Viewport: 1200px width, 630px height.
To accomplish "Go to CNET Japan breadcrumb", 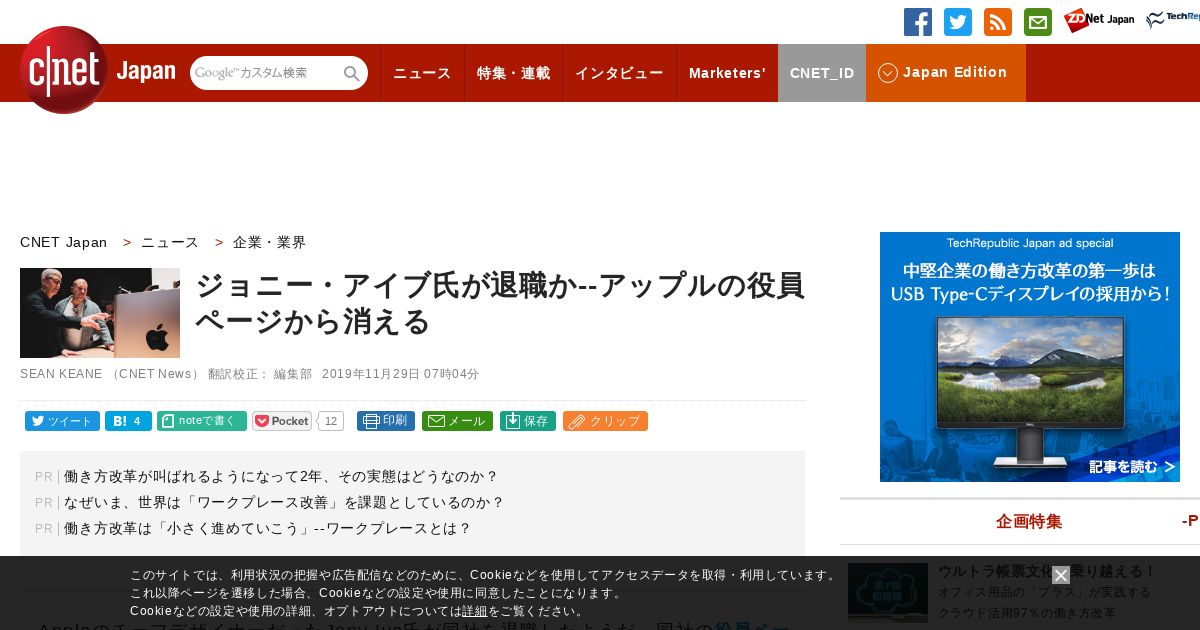I will click(63, 242).
